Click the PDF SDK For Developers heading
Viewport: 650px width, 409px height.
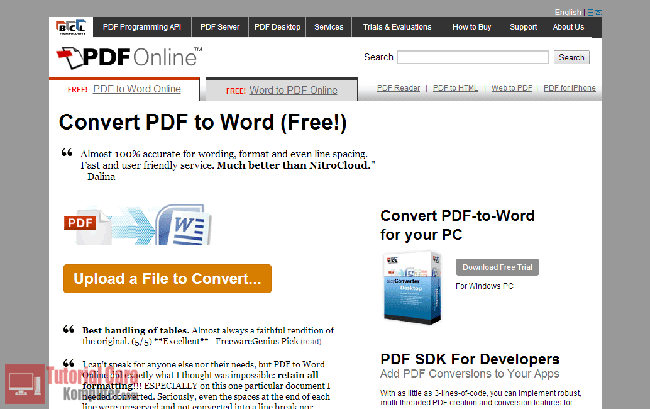tap(470, 359)
